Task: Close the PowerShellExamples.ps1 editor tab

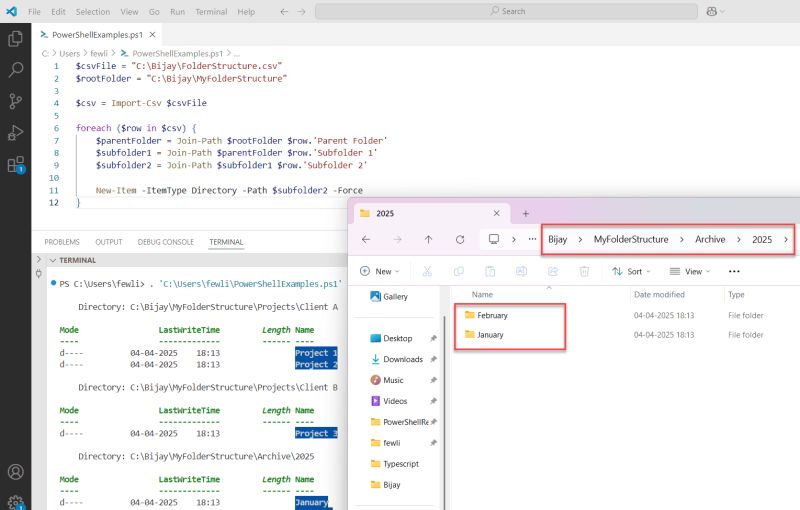Action: (x=152, y=35)
